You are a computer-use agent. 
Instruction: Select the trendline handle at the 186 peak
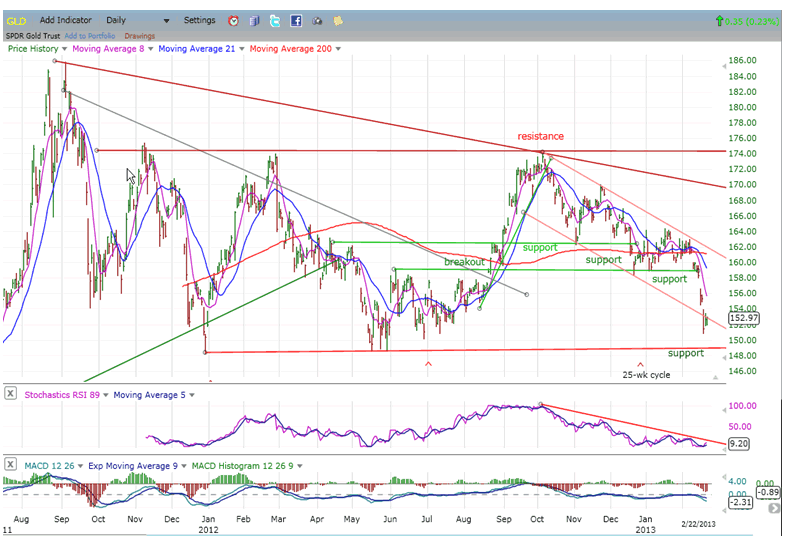click(x=55, y=61)
